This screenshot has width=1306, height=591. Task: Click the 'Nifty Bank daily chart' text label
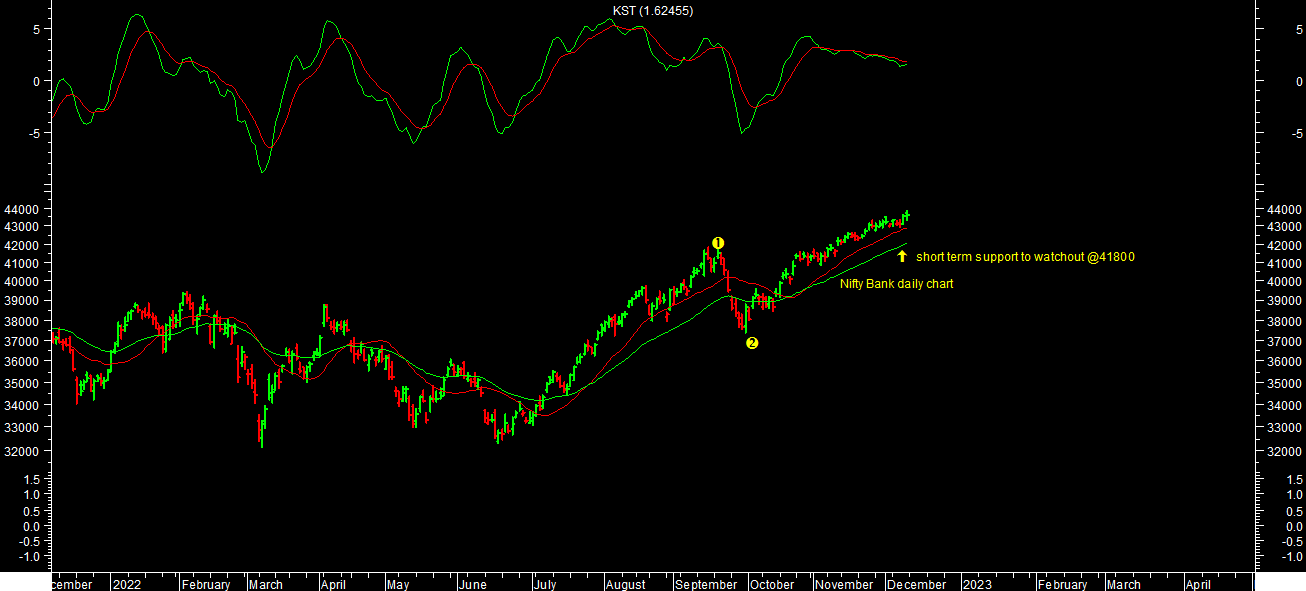tap(896, 284)
